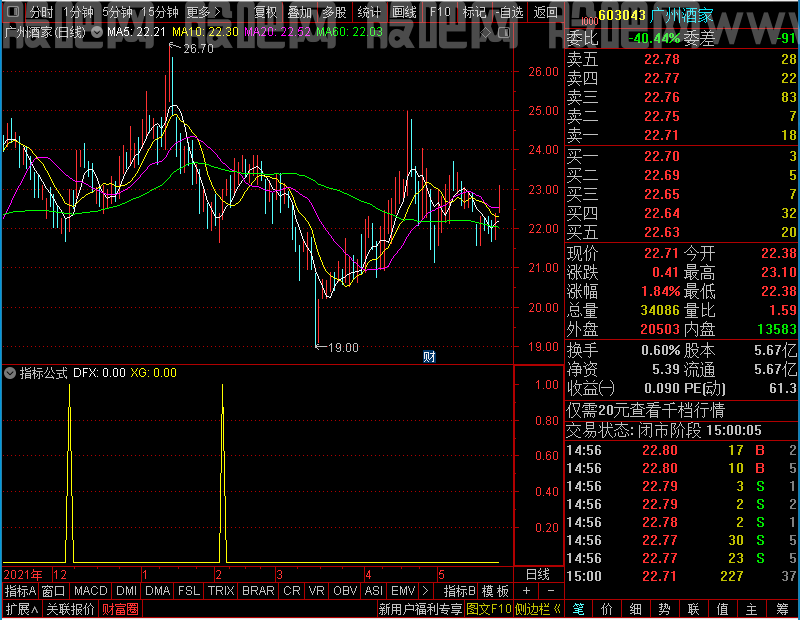
Task: Switch indicator to EMV
Action: [x=403, y=591]
